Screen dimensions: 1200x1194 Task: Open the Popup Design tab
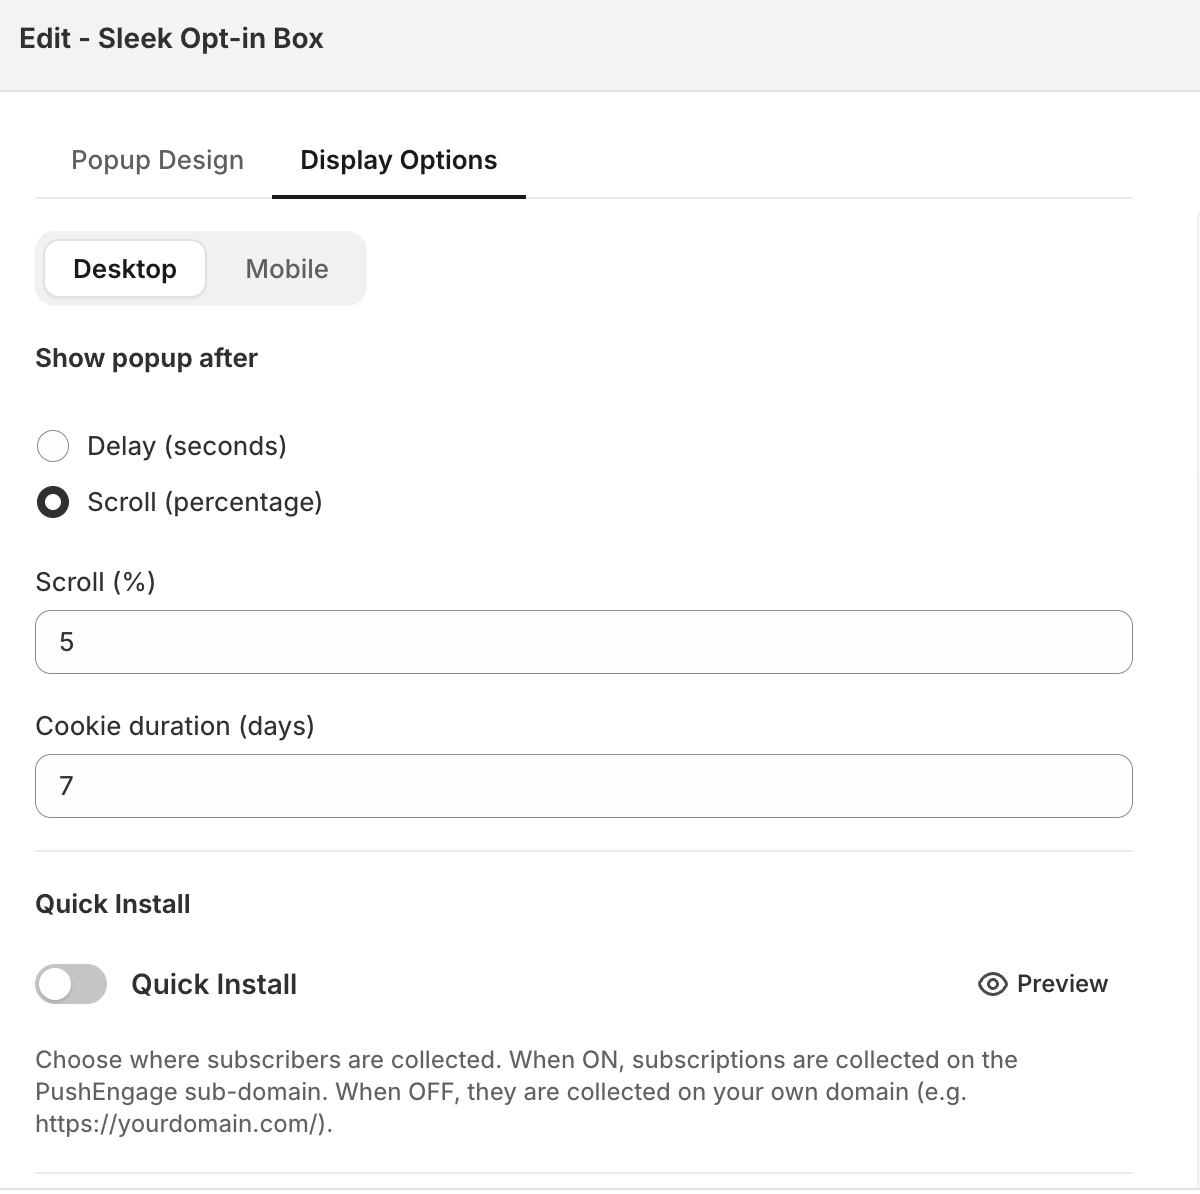[x=157, y=160]
